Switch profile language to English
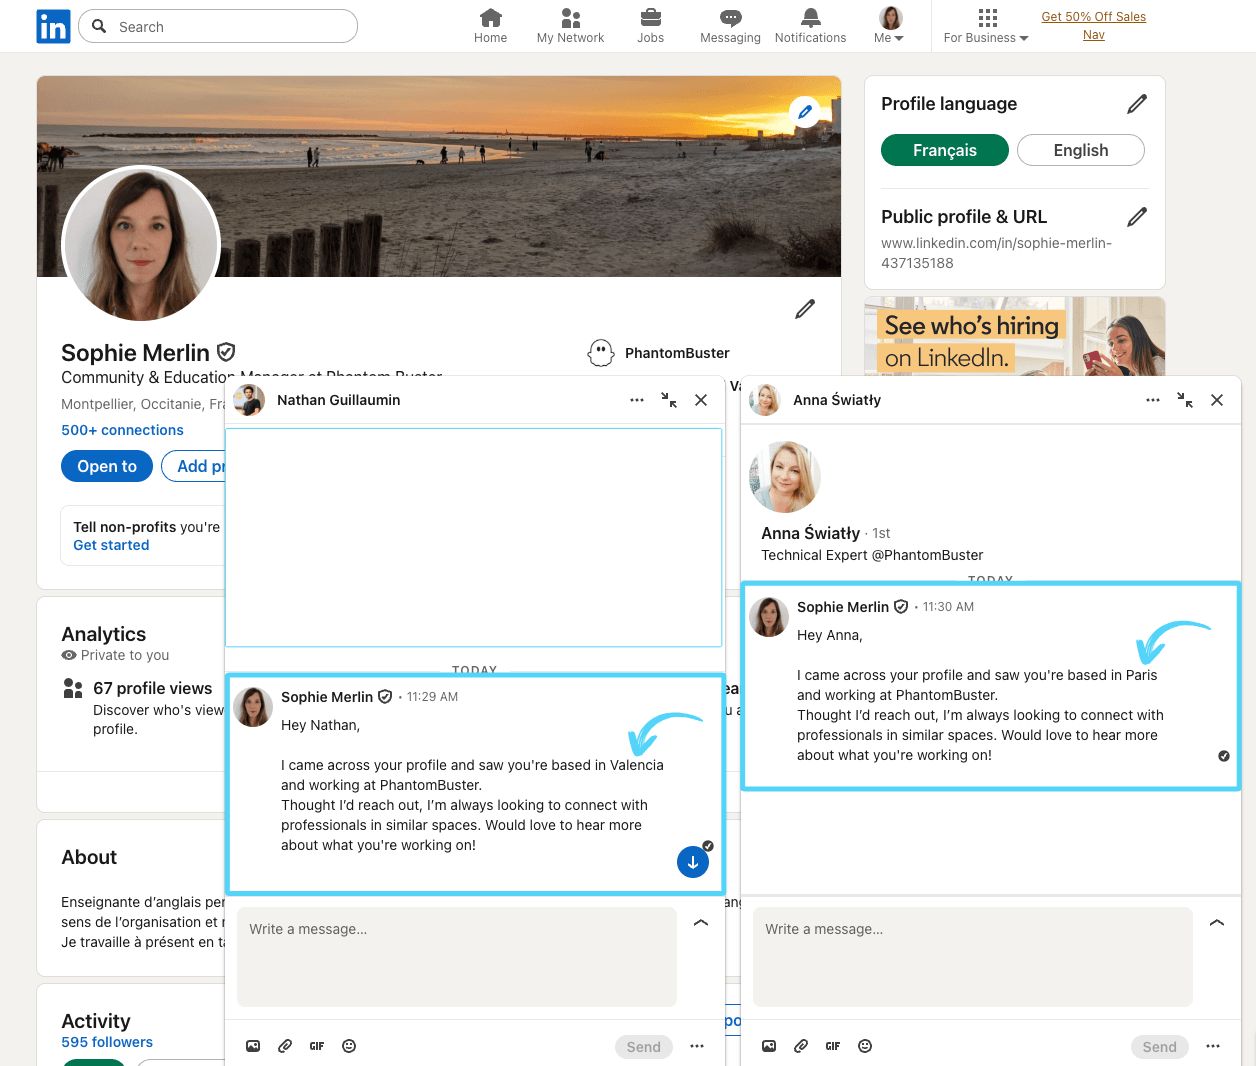The width and height of the screenshot is (1256, 1066). tap(1080, 150)
